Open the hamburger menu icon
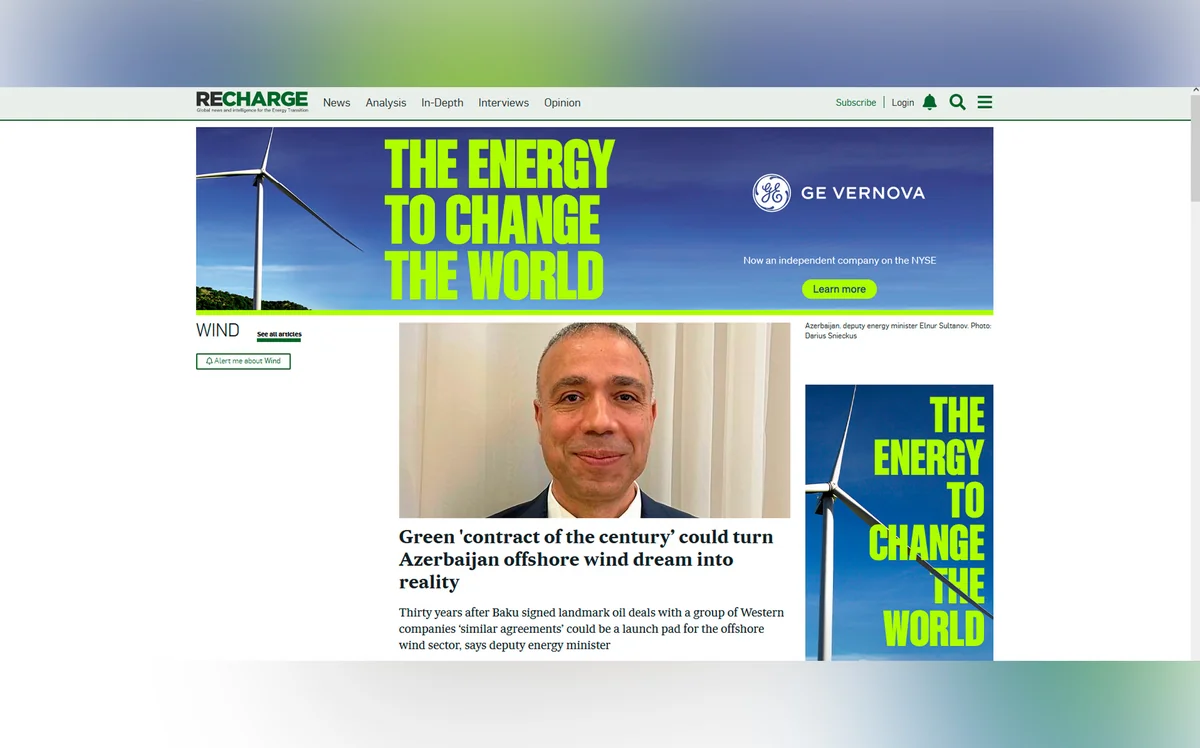1200x748 pixels. 985,102
